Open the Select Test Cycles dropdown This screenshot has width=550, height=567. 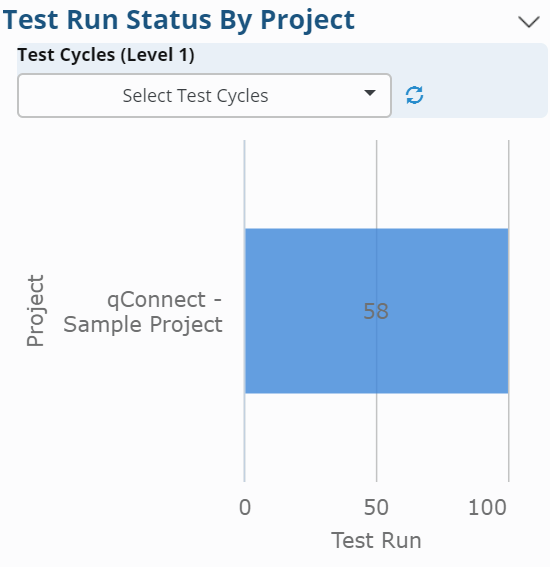pyautogui.click(x=204, y=95)
